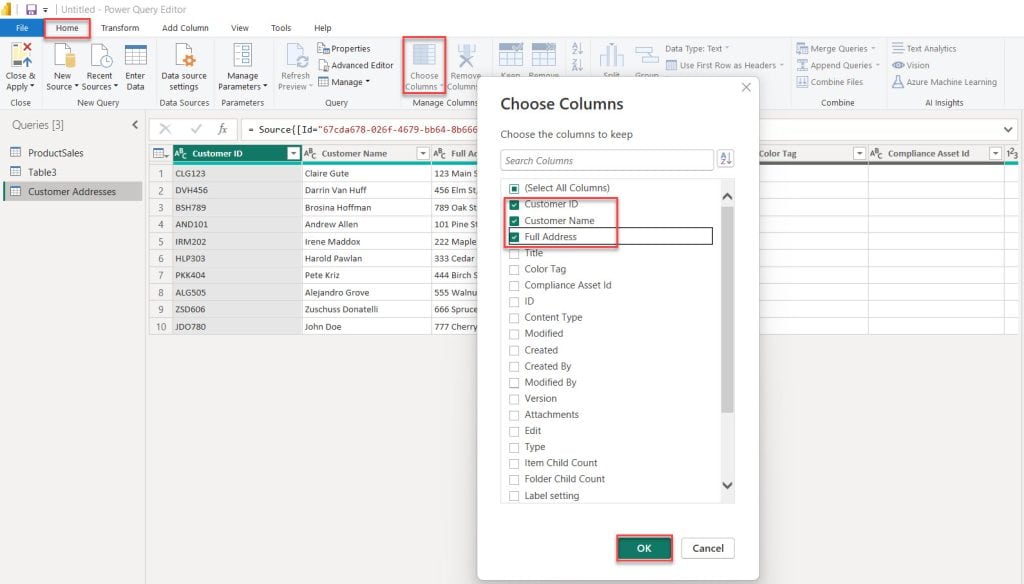Uncheck the Customer Name column
The height and width of the screenshot is (584, 1024).
[514, 221]
